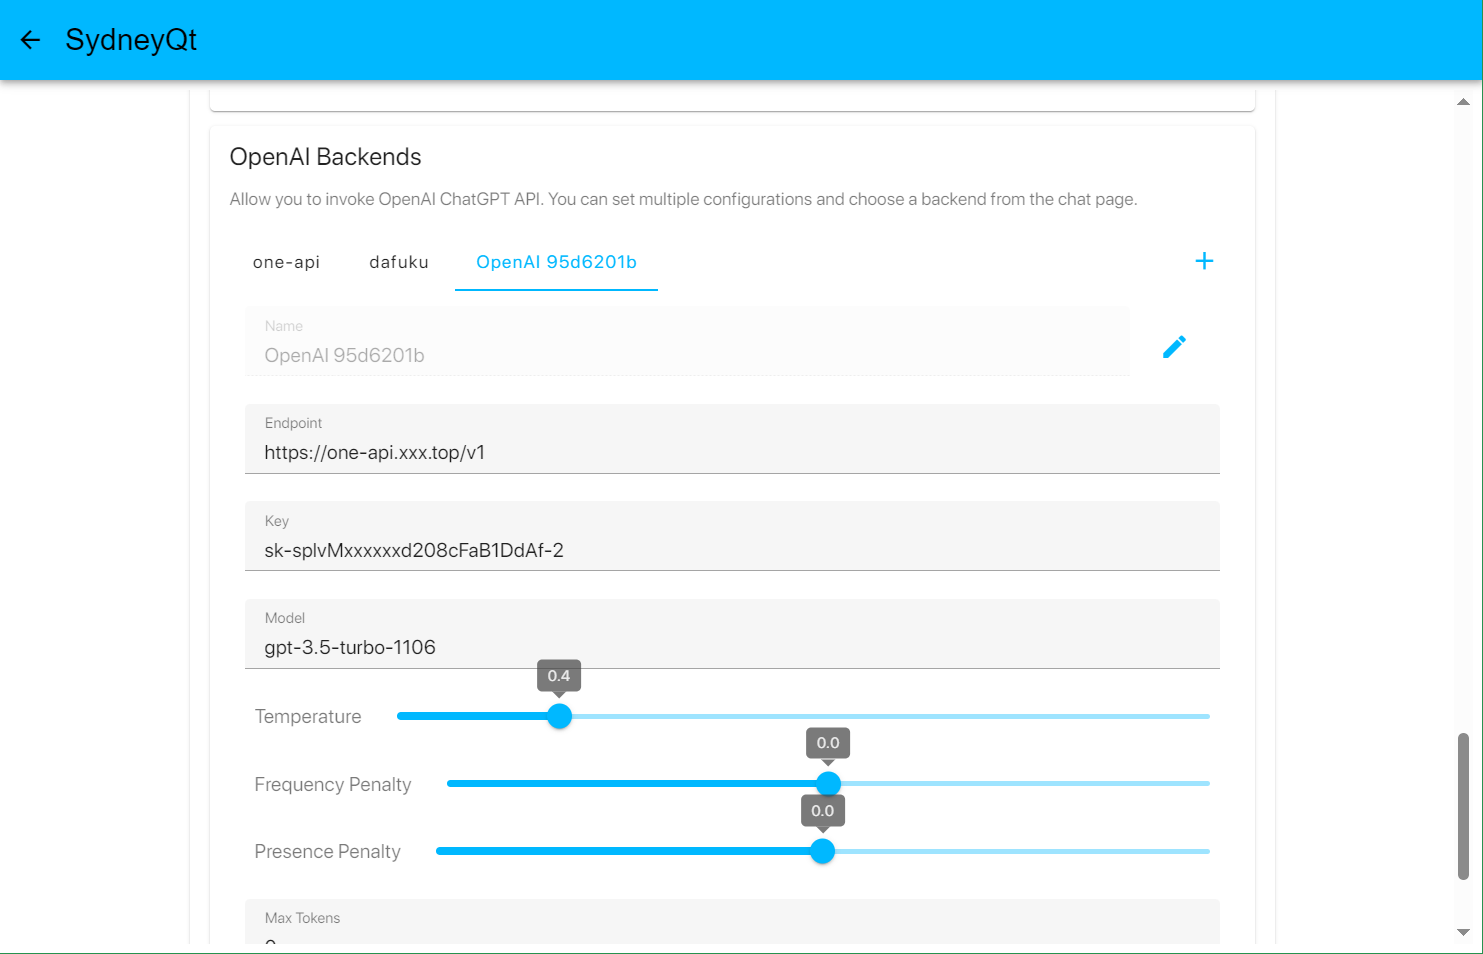
Task: Grab the Temperature slider handle
Action: click(x=560, y=716)
